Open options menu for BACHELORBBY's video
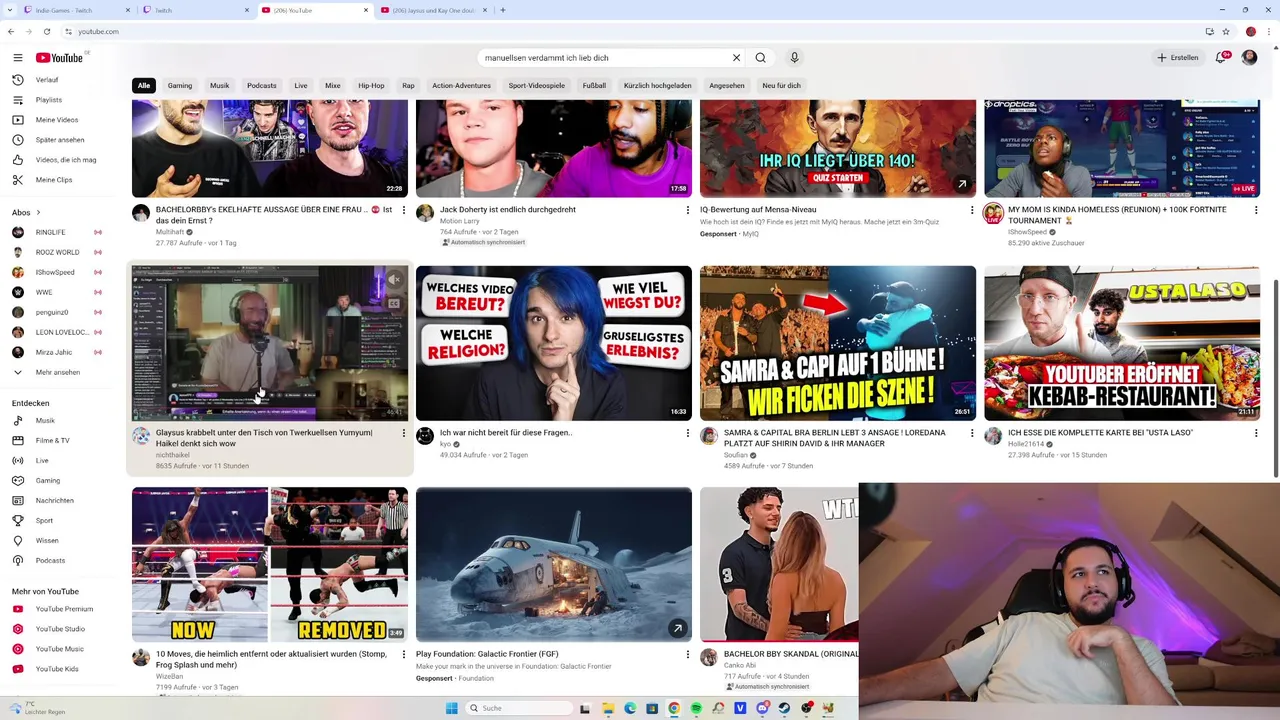1280x720 pixels. 404,210
